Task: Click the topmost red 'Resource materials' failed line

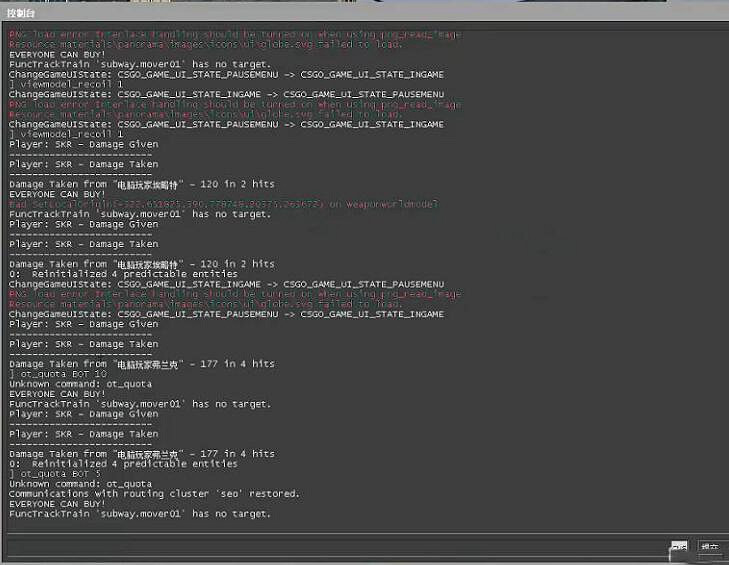Action: pos(205,45)
